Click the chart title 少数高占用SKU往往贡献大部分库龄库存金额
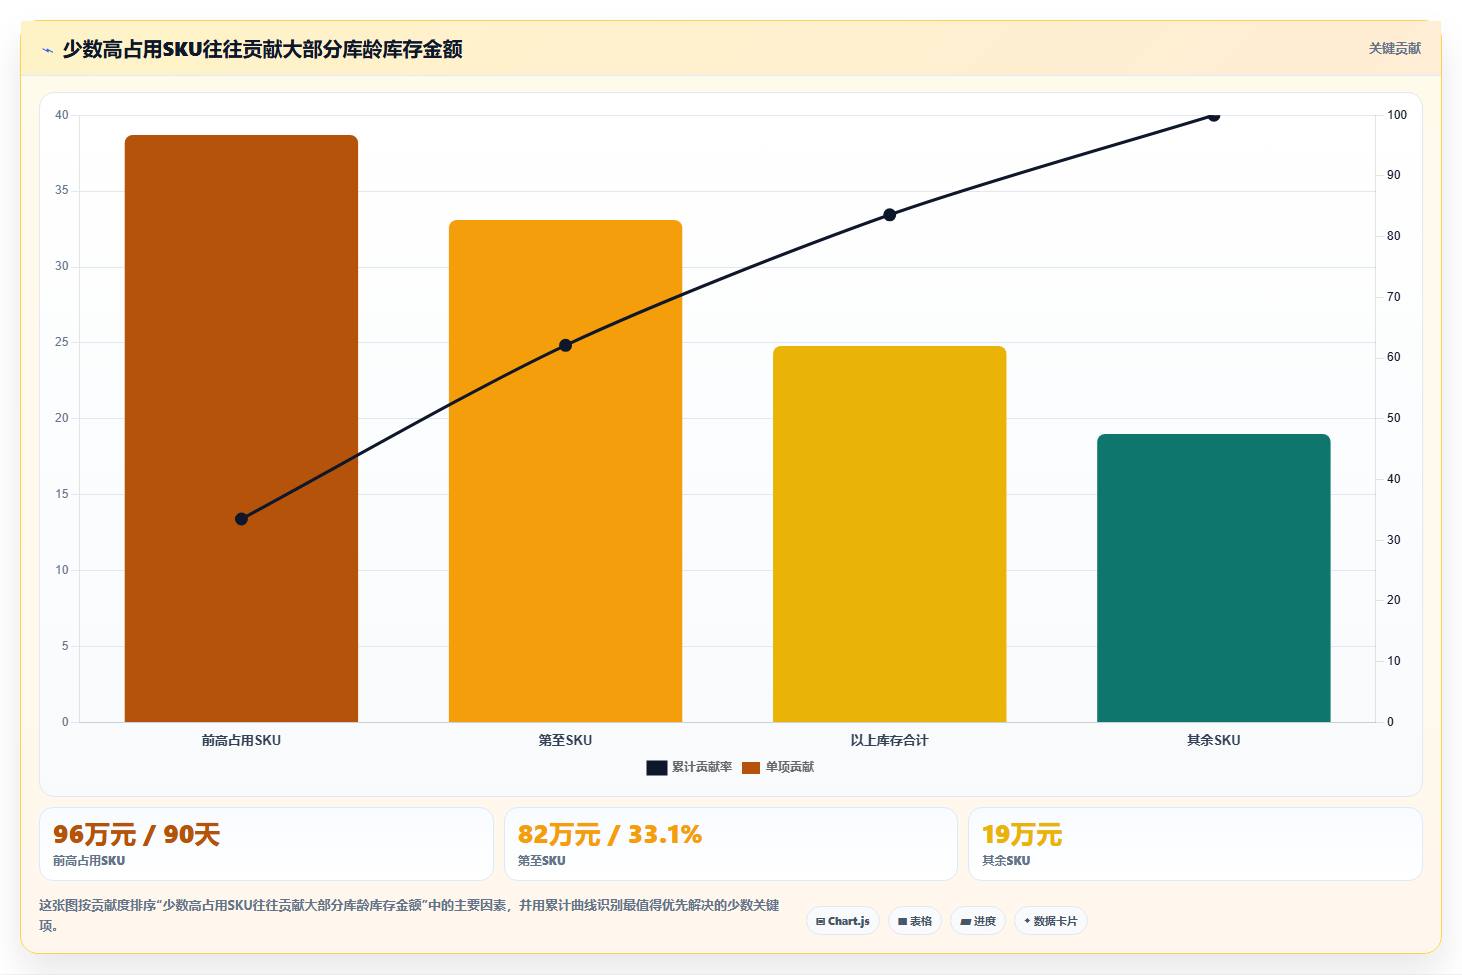This screenshot has height=975, width=1462. [x=262, y=49]
